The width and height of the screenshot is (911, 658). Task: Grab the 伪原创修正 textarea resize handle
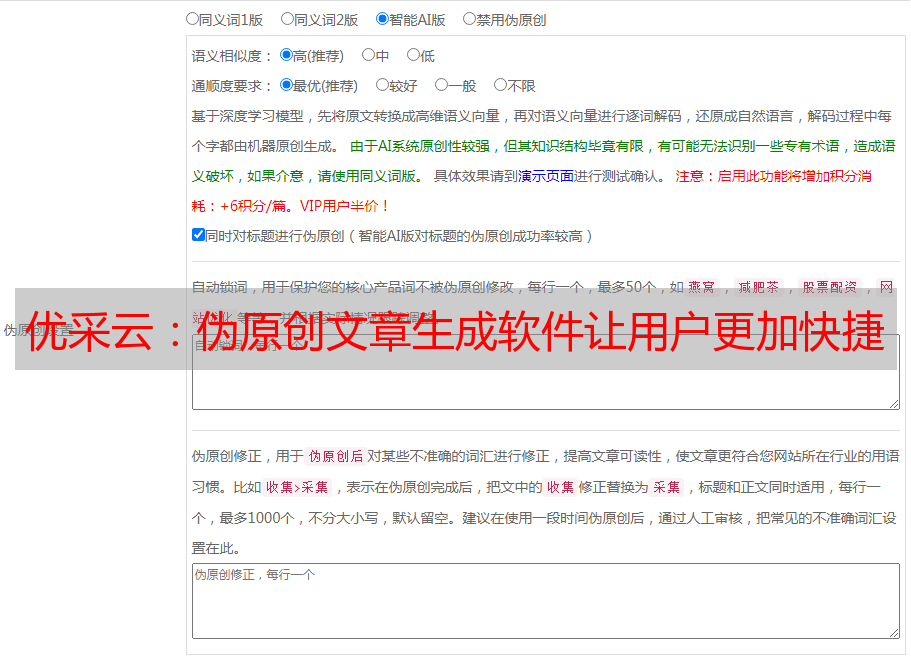point(894,633)
